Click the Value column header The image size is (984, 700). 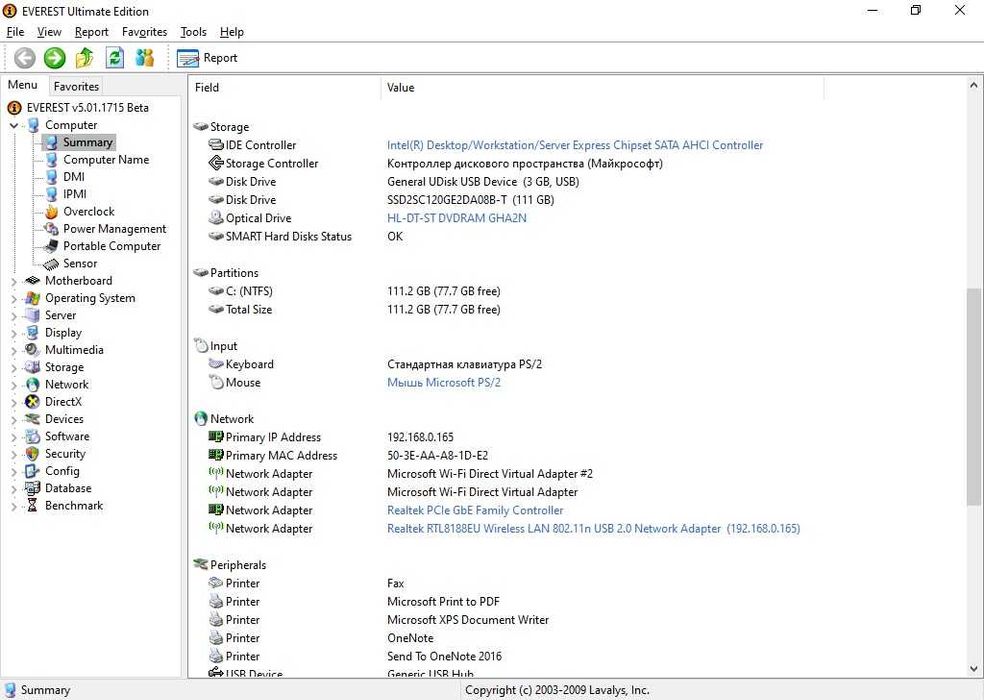pos(602,87)
